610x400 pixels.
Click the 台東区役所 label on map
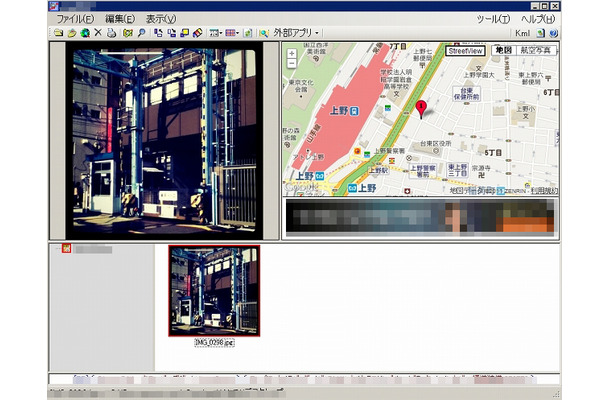436,144
